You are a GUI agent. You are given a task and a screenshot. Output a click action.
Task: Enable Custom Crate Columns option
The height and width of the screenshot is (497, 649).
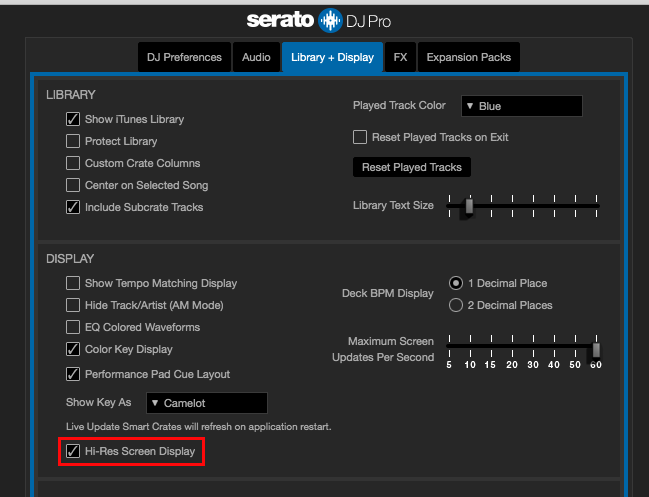coord(73,163)
